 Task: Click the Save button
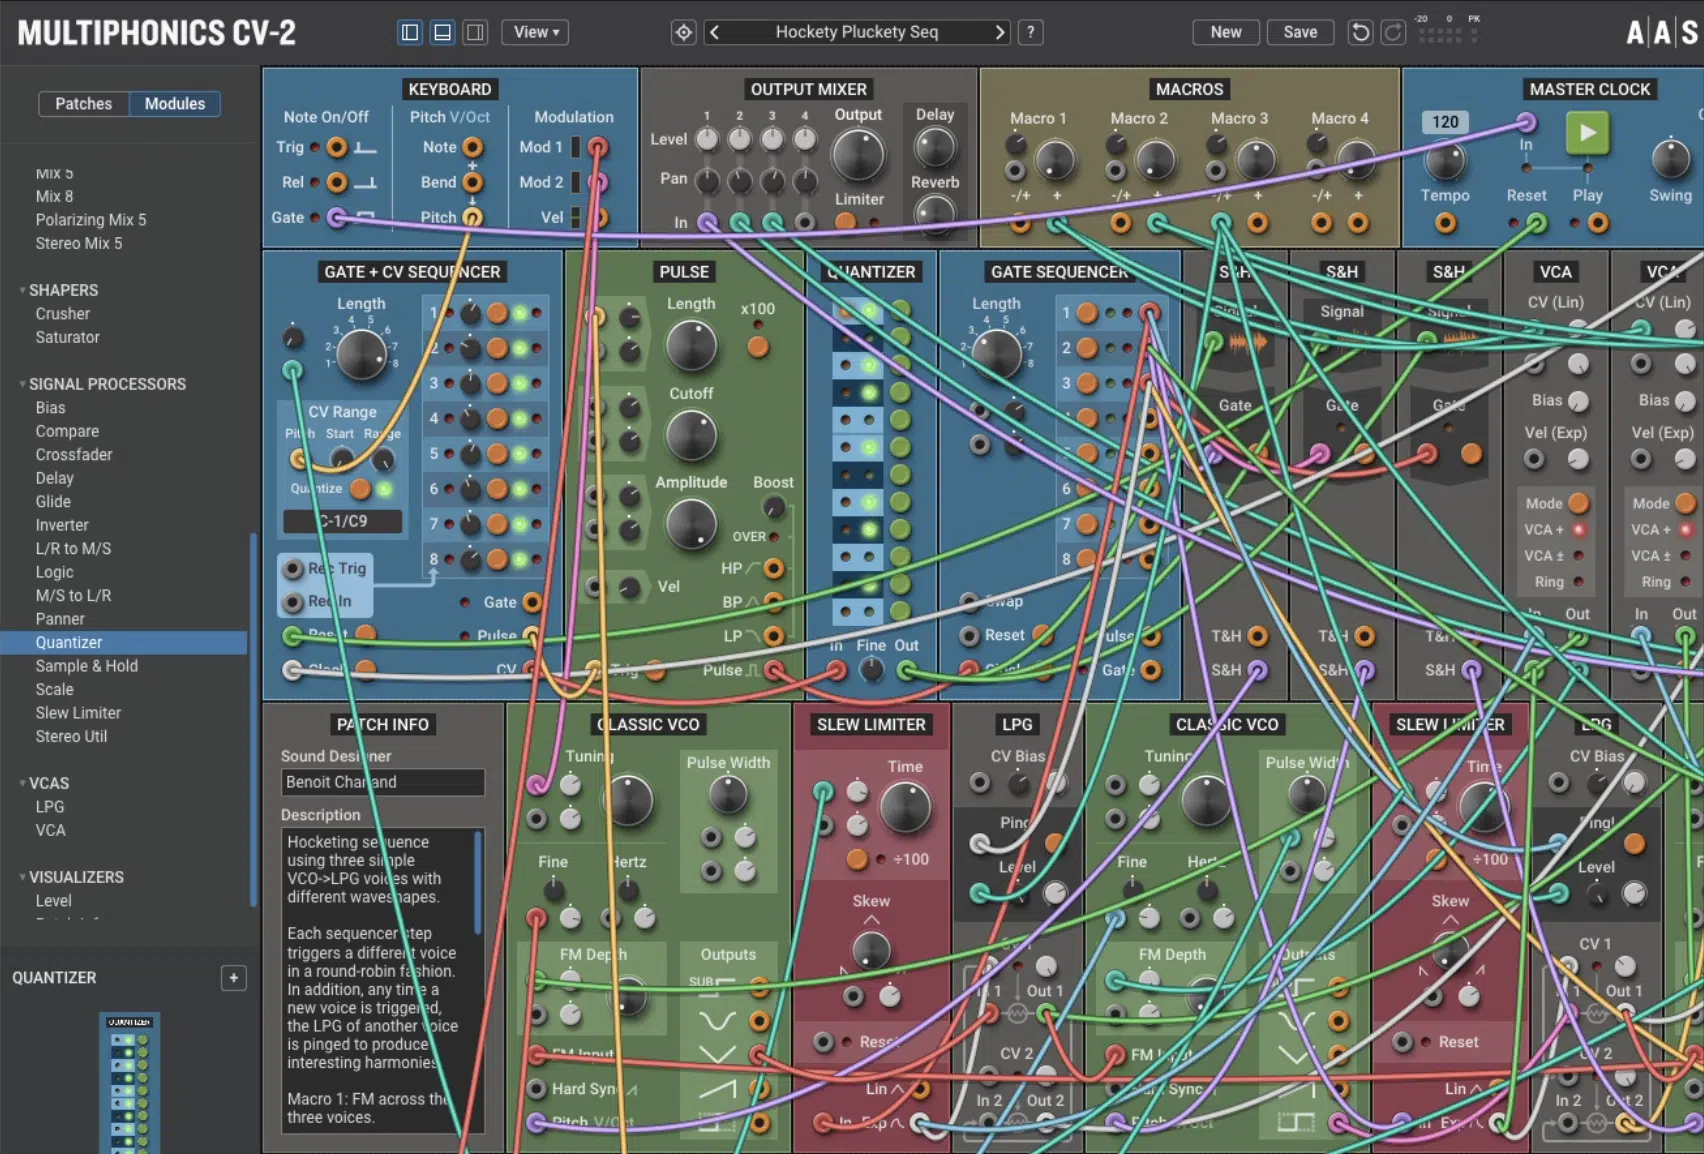pyautogui.click(x=1300, y=32)
